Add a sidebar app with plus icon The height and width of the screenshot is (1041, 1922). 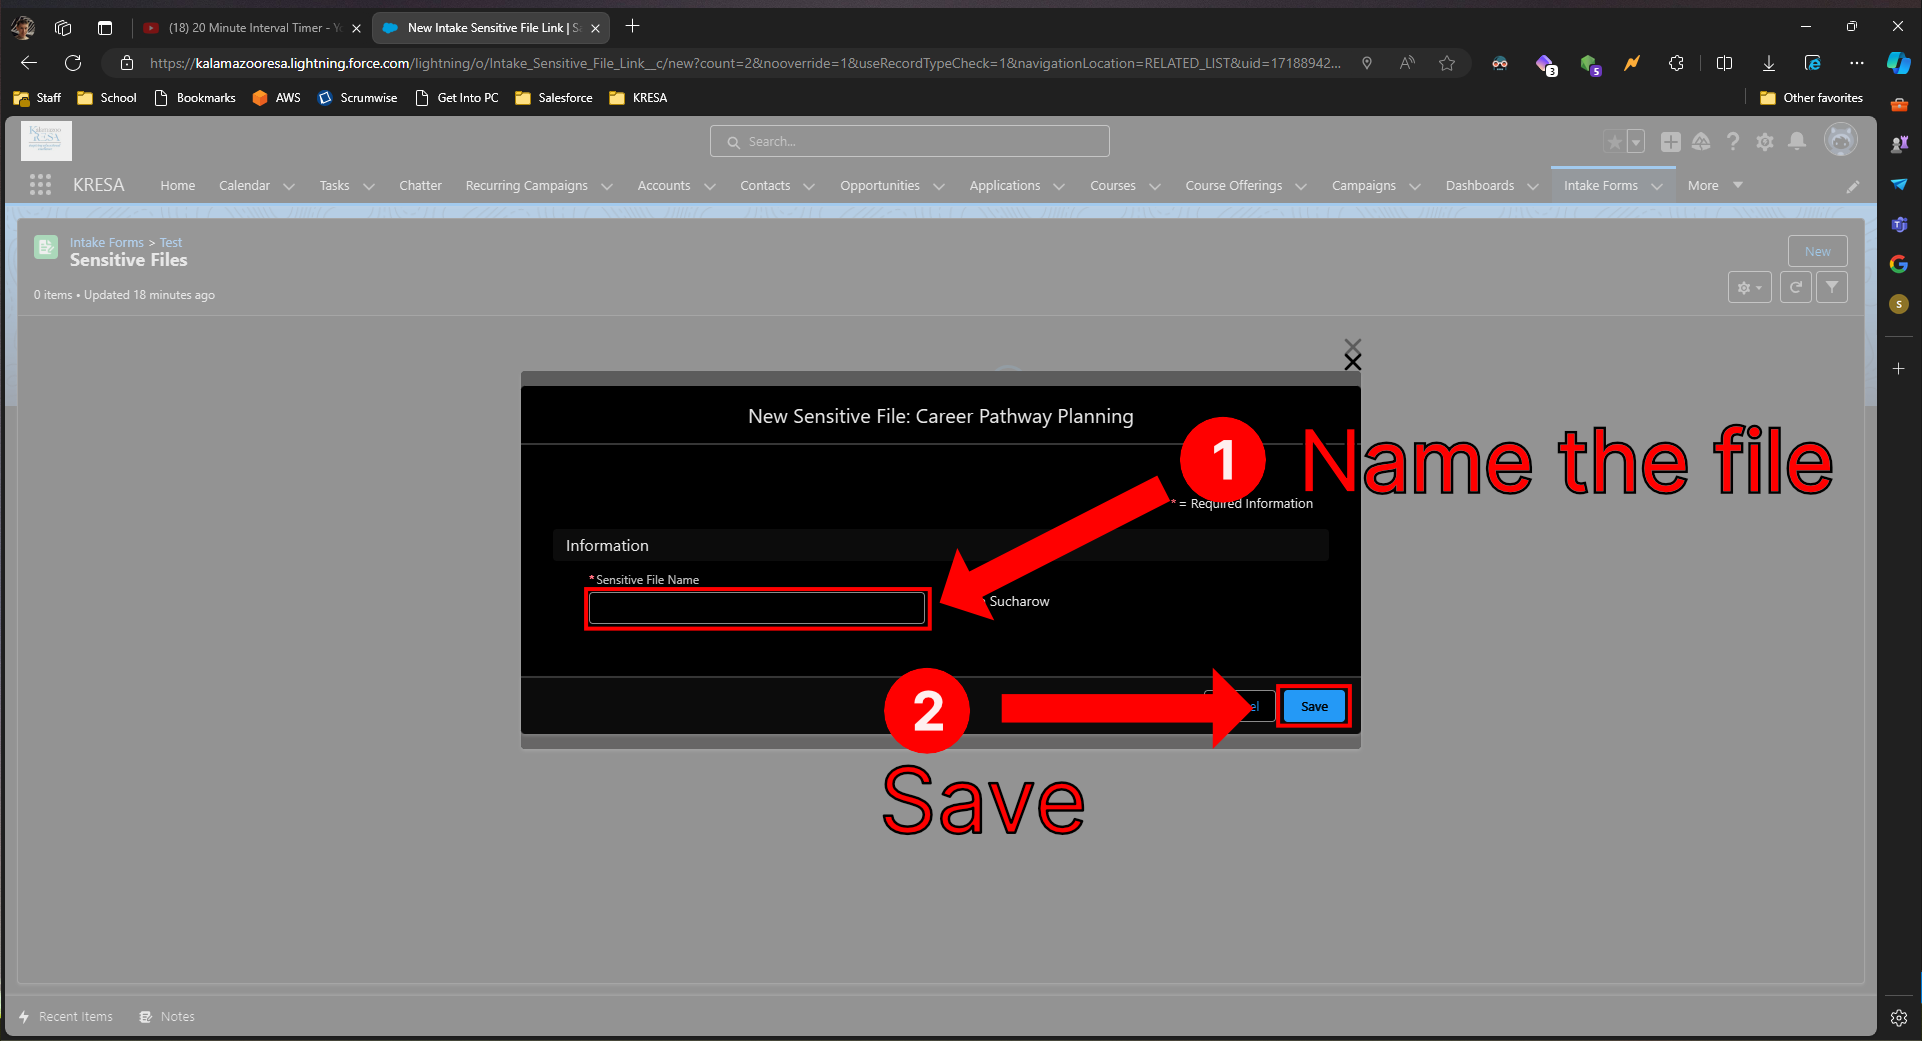1899,369
